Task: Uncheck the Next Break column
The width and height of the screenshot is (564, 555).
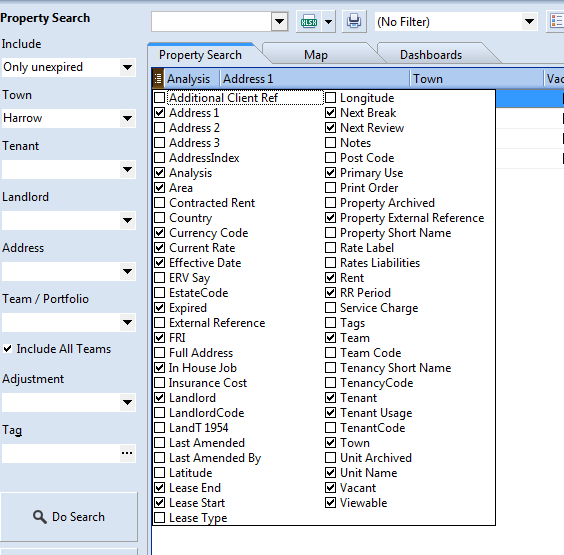Action: tap(331, 113)
